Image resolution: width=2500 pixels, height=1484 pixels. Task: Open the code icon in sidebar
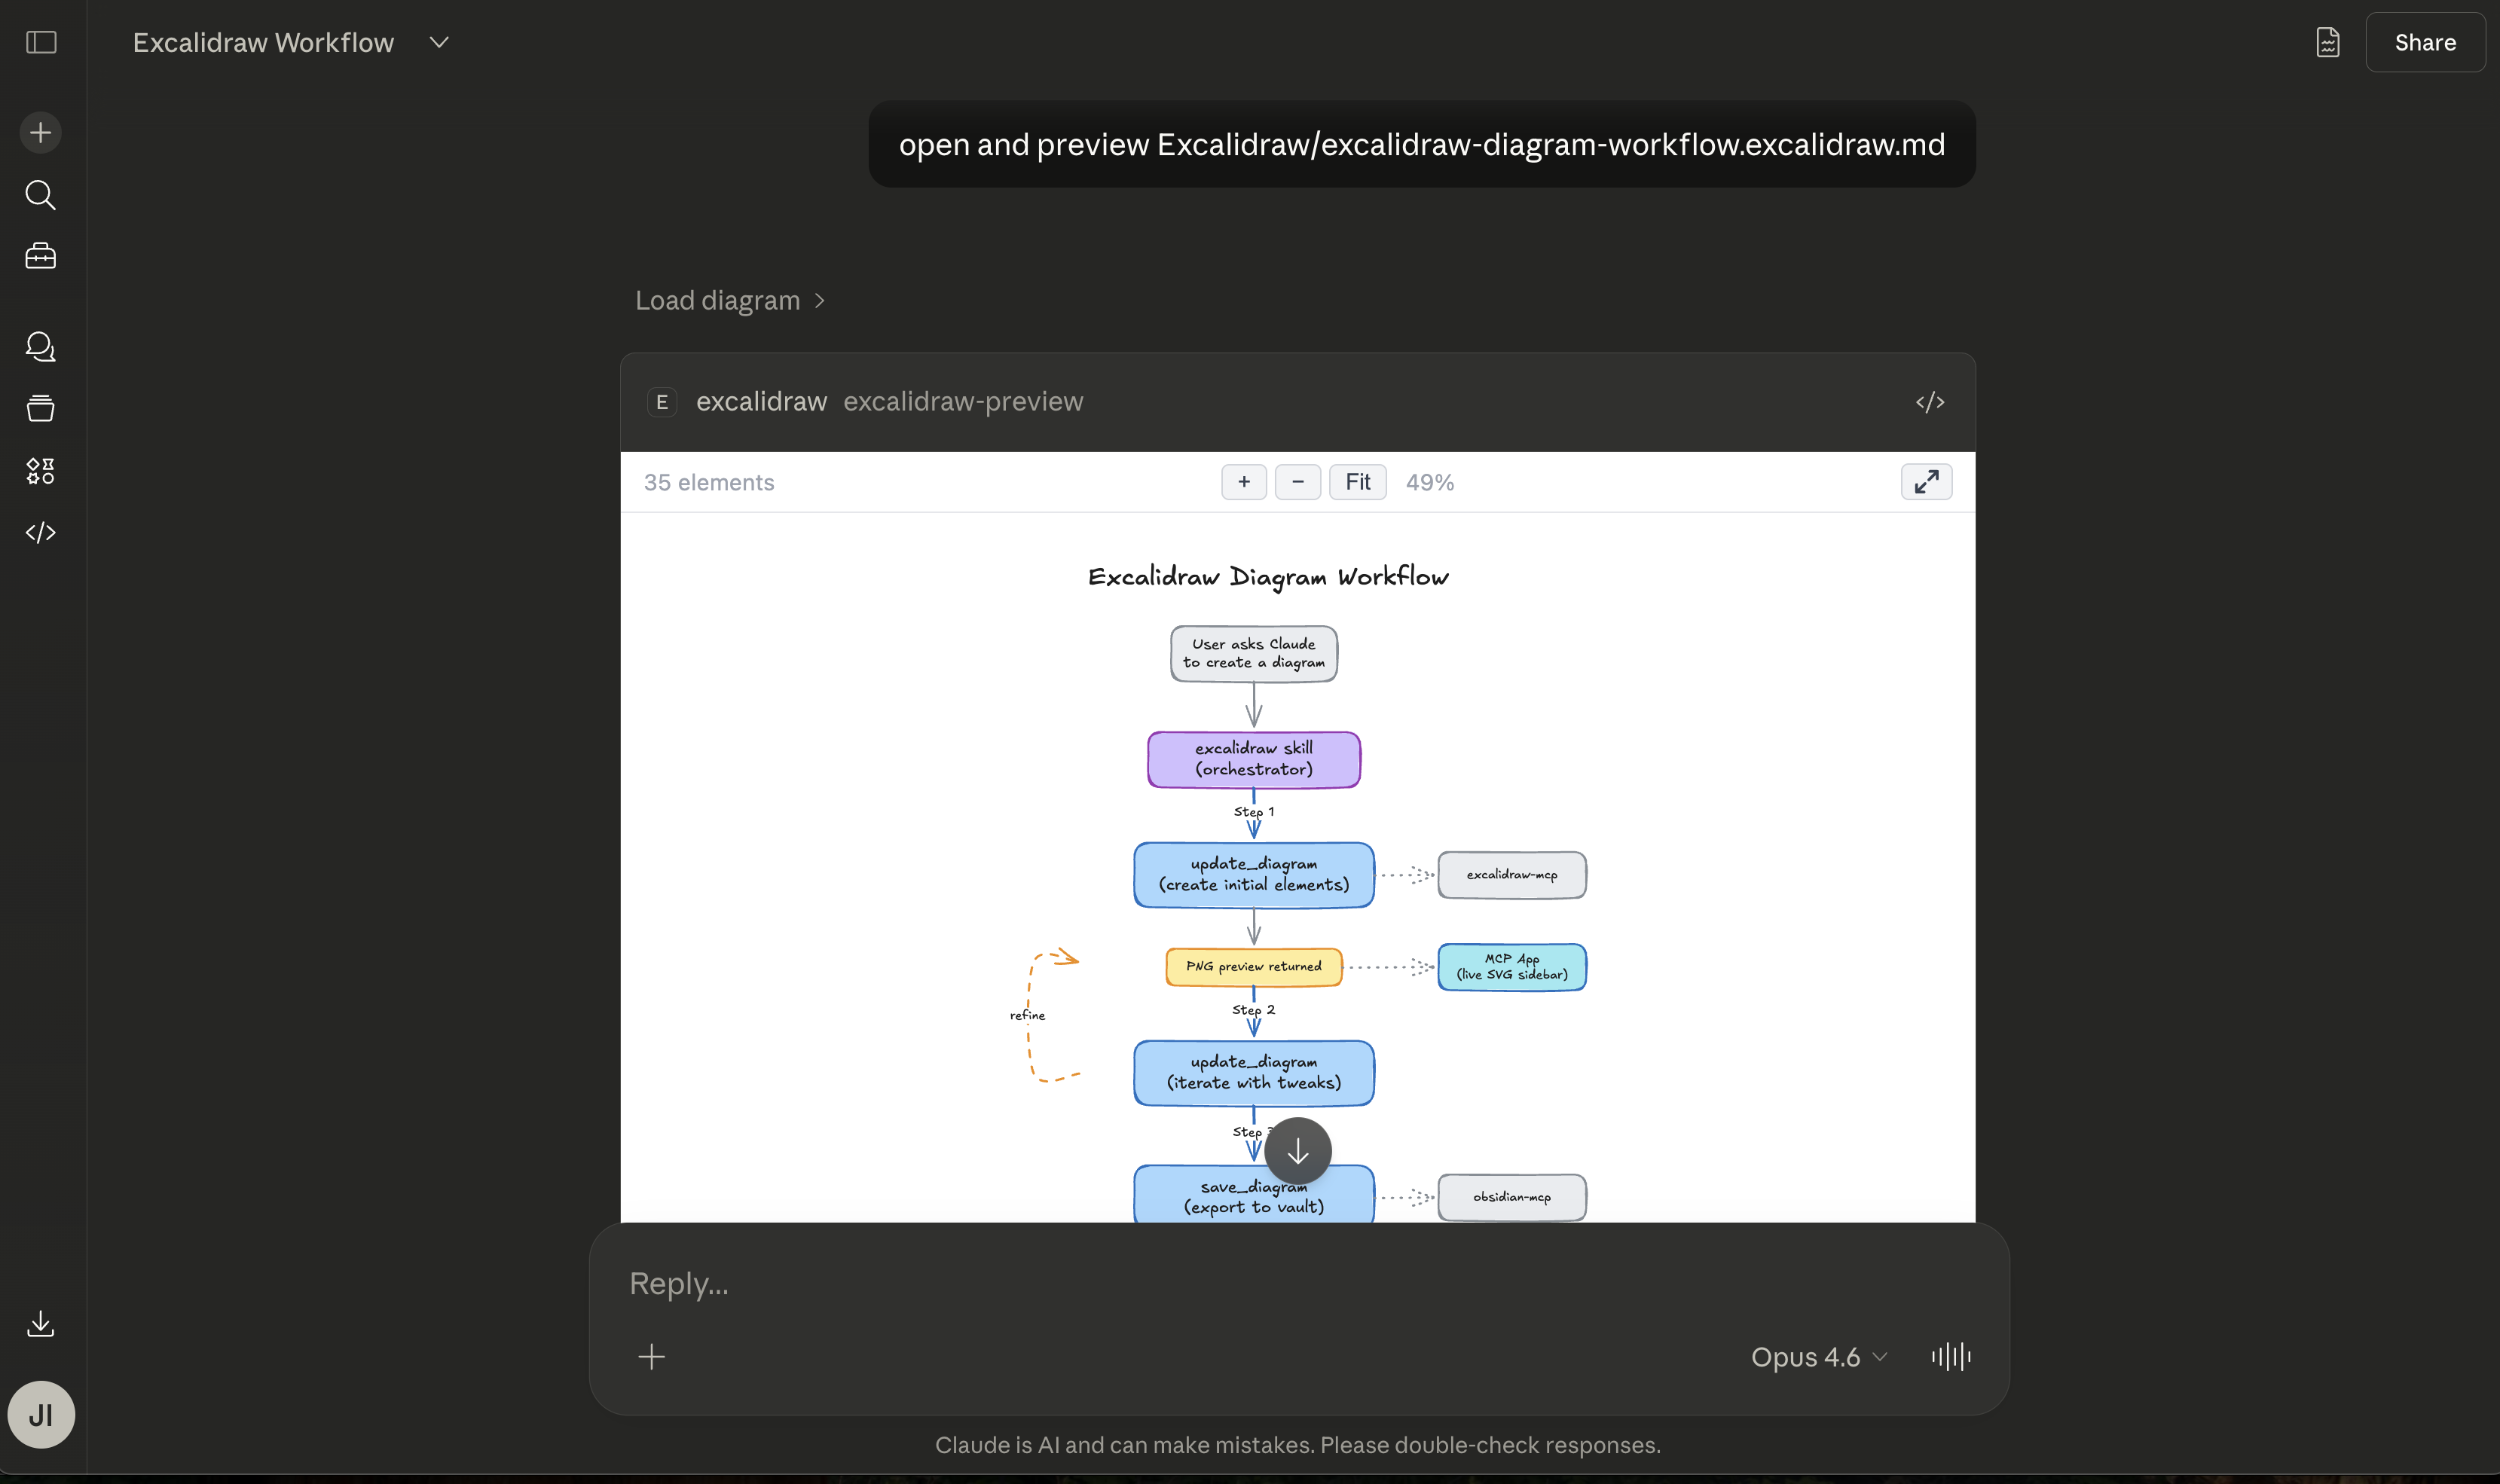click(x=41, y=533)
